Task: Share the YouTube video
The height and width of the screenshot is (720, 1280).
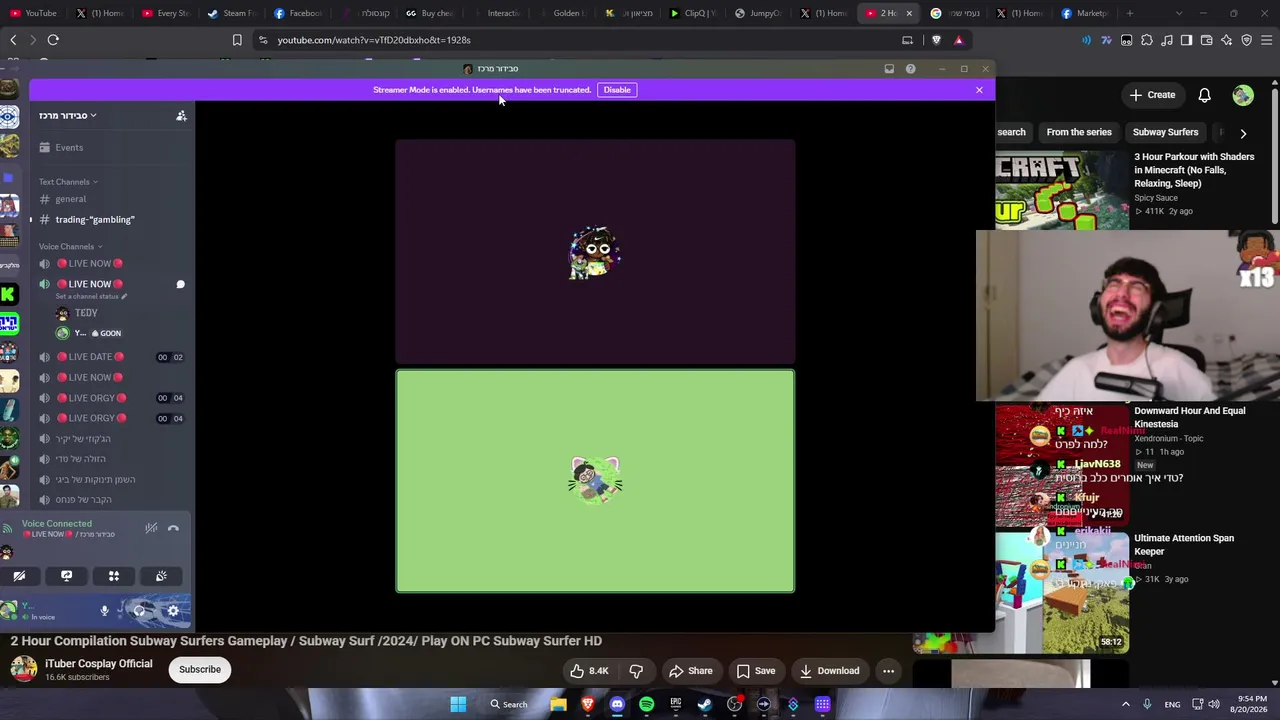Action: click(690, 671)
